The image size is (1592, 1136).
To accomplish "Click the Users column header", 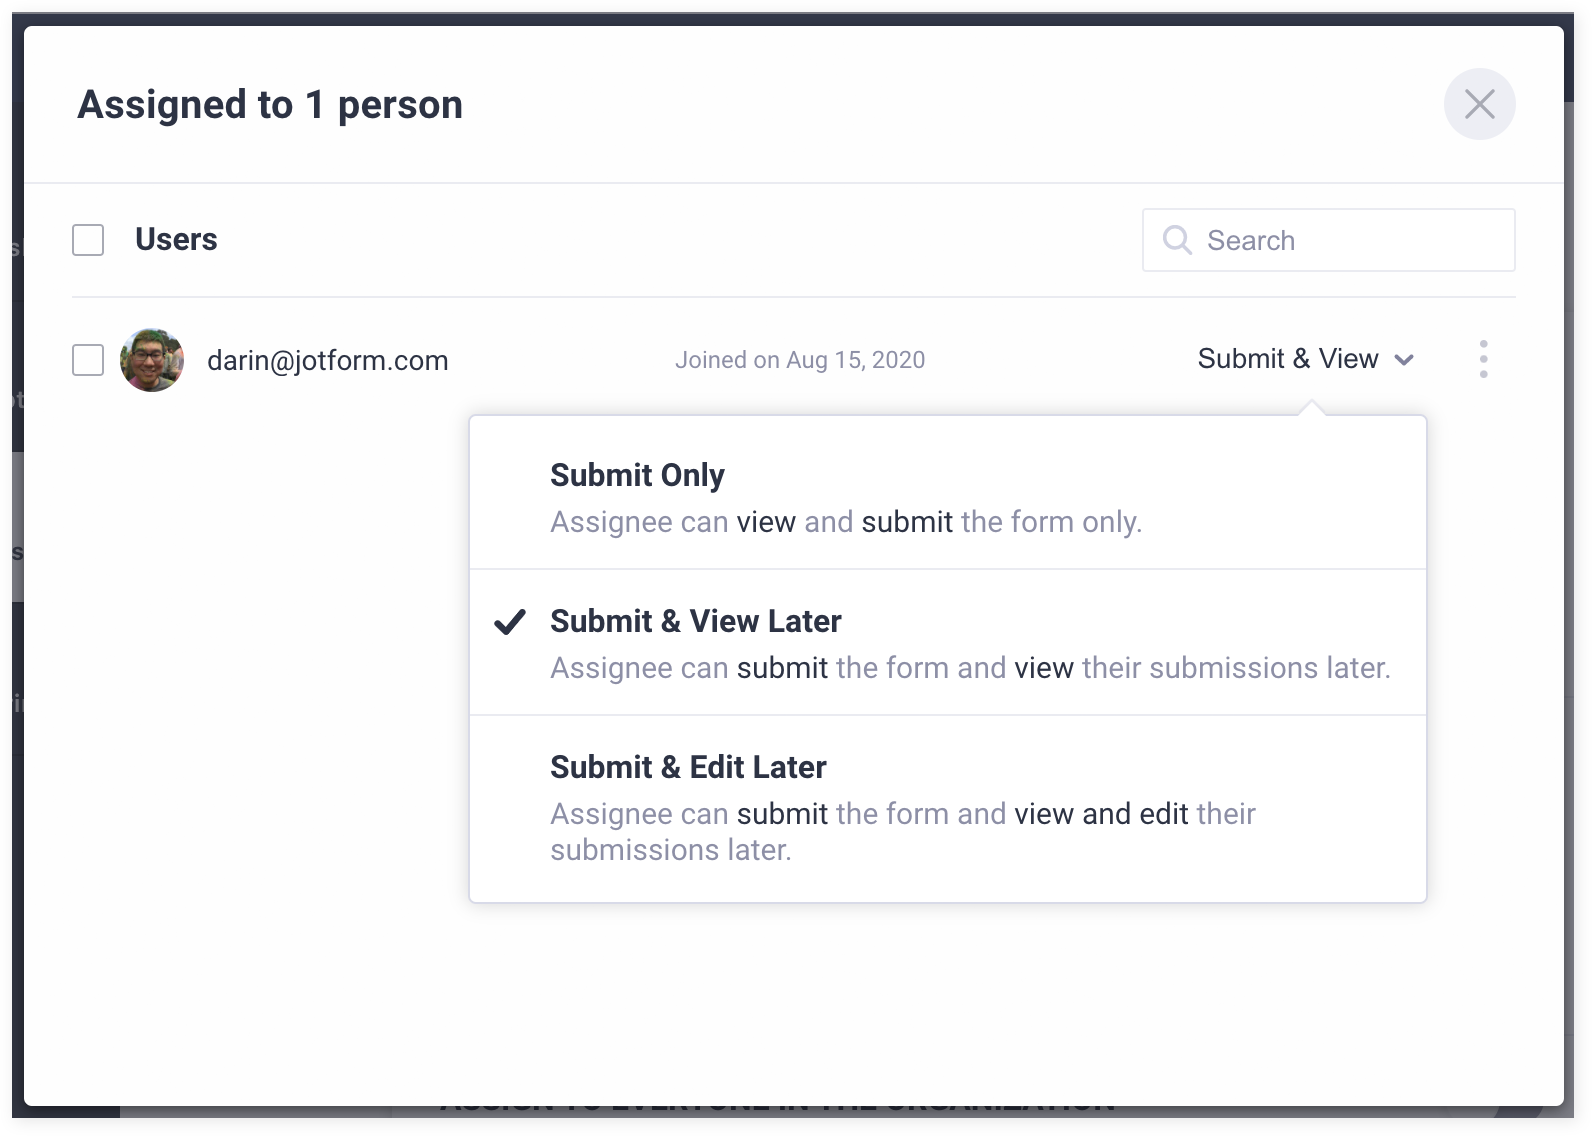I will (176, 240).
